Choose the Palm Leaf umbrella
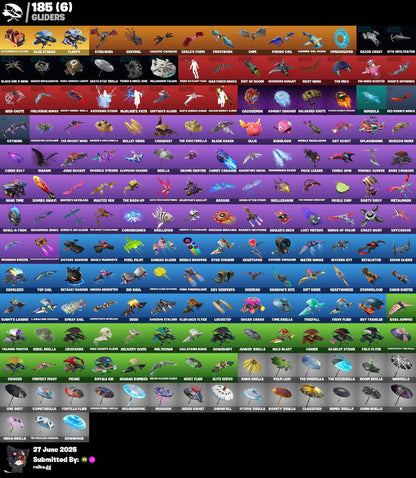Image resolution: width=416 pixels, height=478 pixels. [x=282, y=367]
